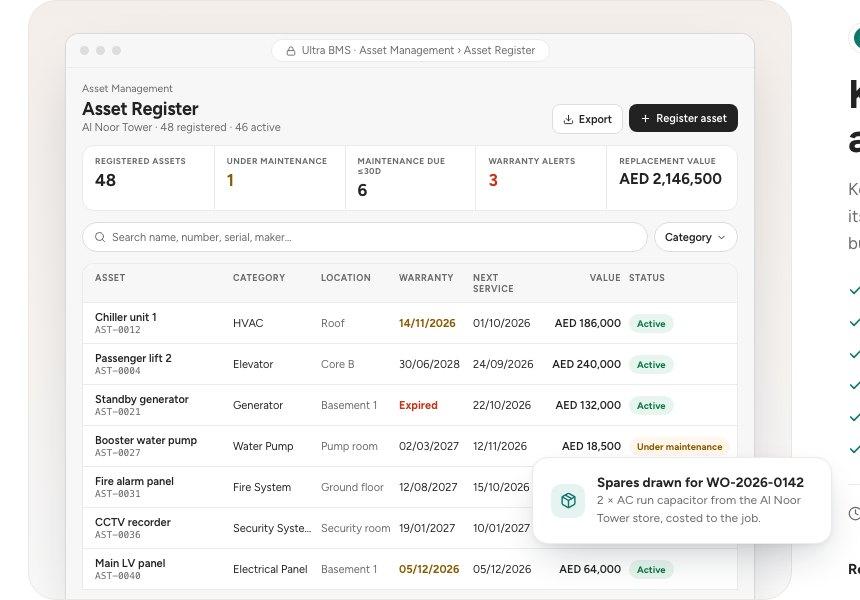Image resolution: width=860 pixels, height=600 pixels.
Task: Click the box icon in the spares notification
Action: point(568,500)
